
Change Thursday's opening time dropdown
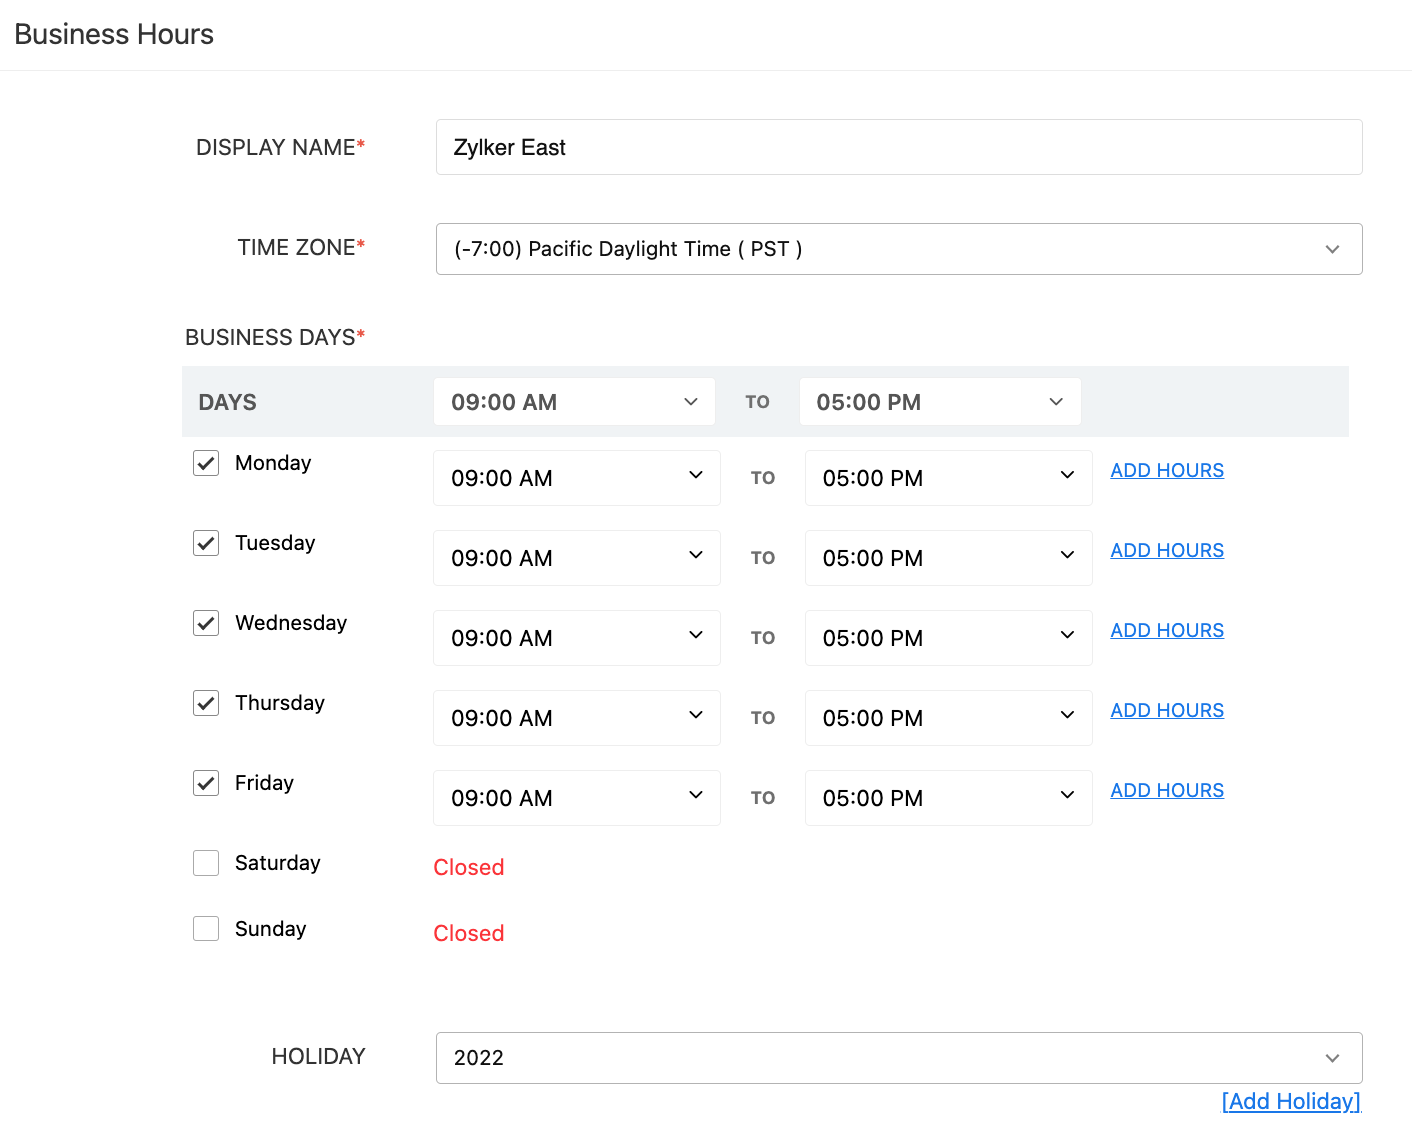coord(576,718)
